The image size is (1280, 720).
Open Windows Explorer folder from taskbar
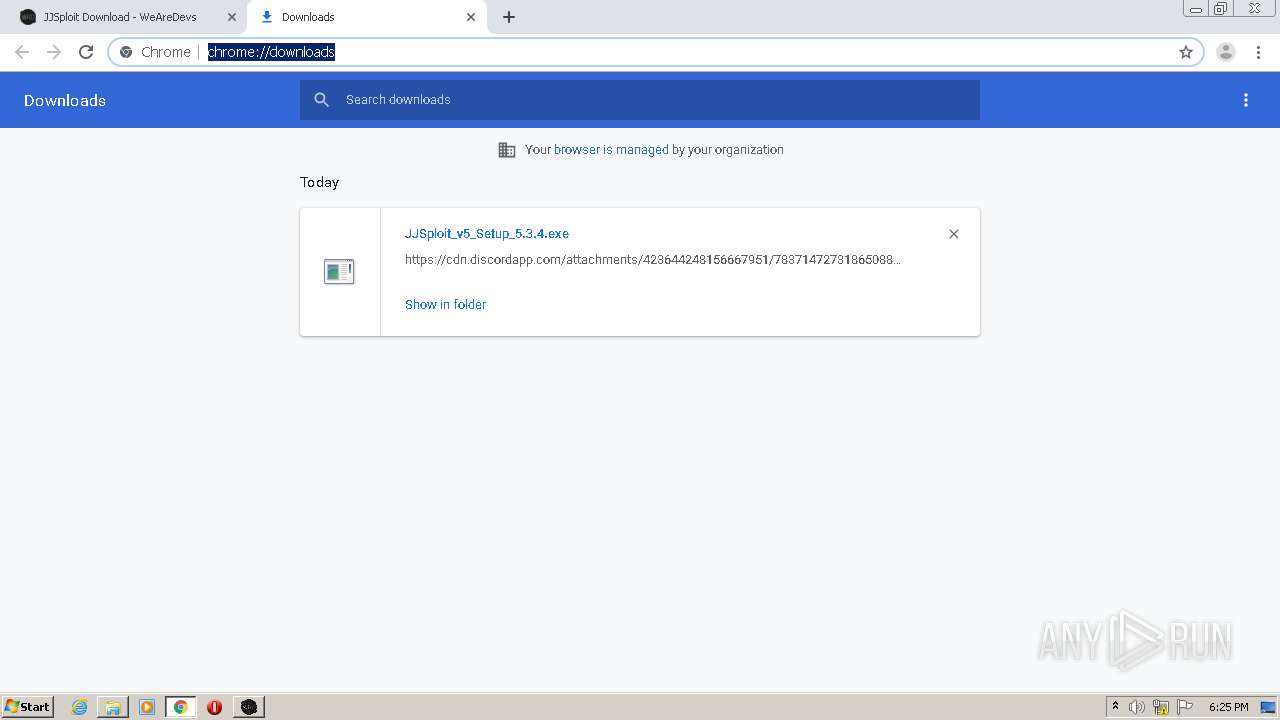coord(113,707)
